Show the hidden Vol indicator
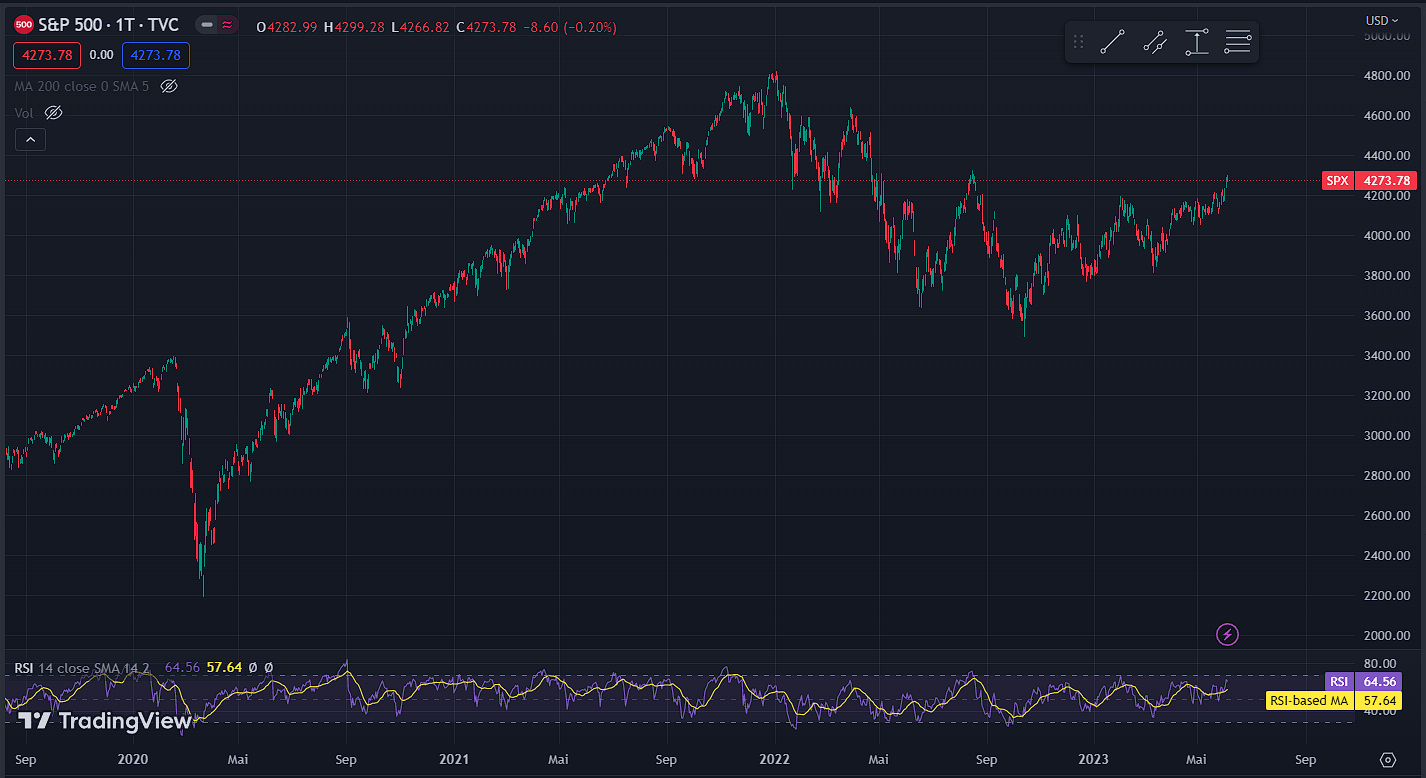This screenshot has width=1426, height=778. [53, 113]
